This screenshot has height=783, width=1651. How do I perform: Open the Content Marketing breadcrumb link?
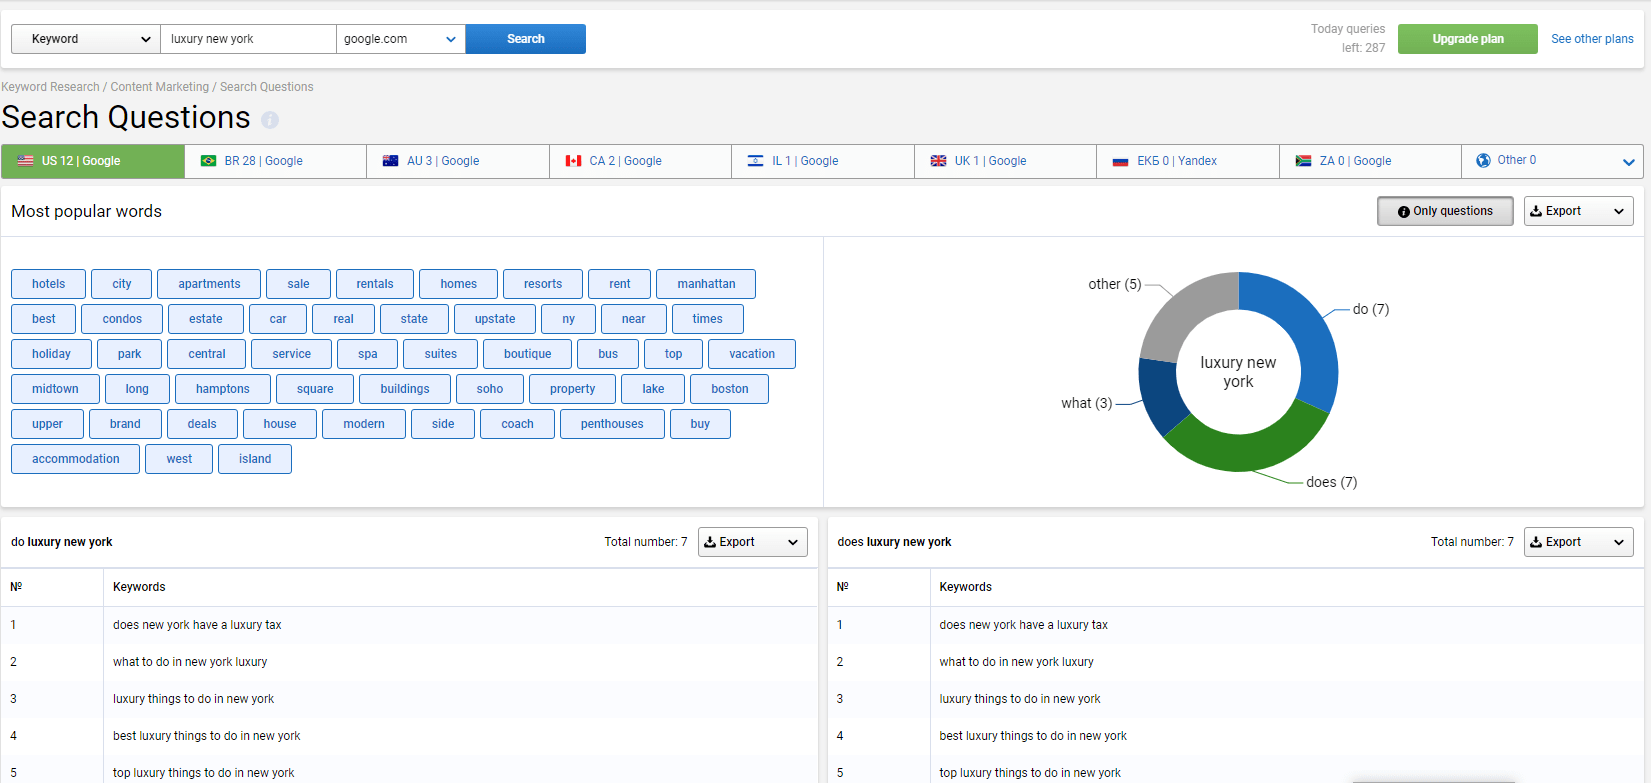(160, 87)
